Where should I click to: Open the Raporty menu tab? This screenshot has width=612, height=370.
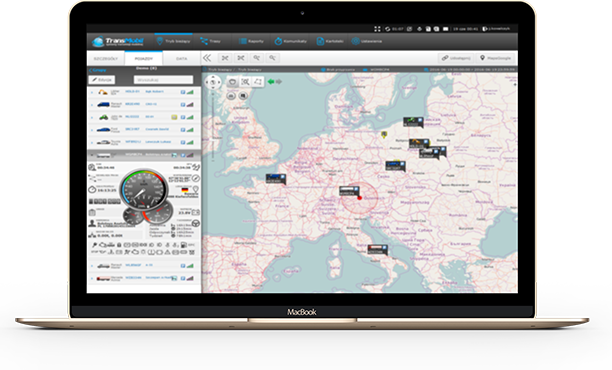point(251,41)
